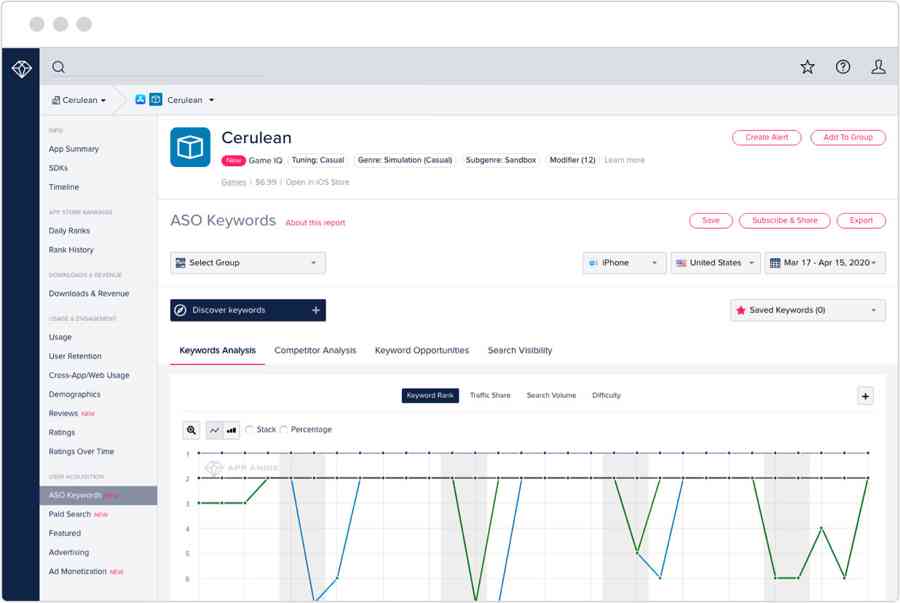Viewport: 900px width, 603px height.
Task: Click the pink star of Saved Keywords
Action: (740, 310)
